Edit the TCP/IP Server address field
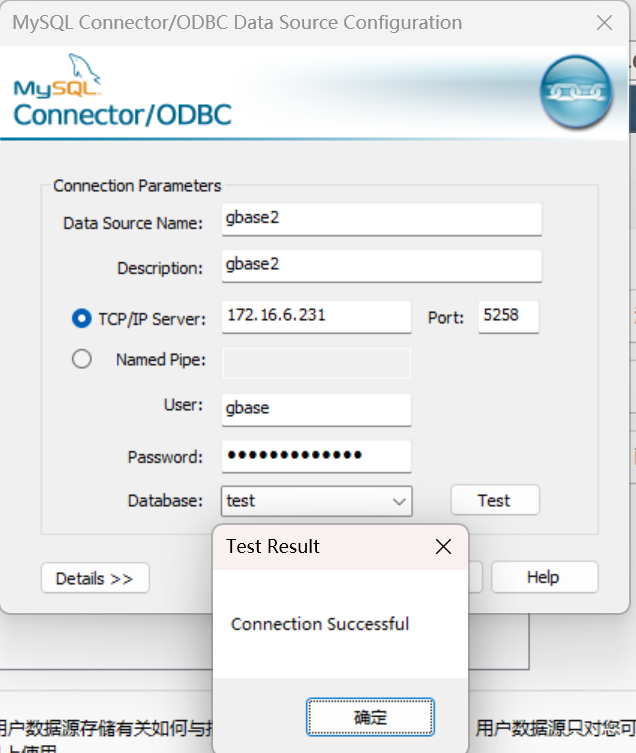 coord(317,316)
